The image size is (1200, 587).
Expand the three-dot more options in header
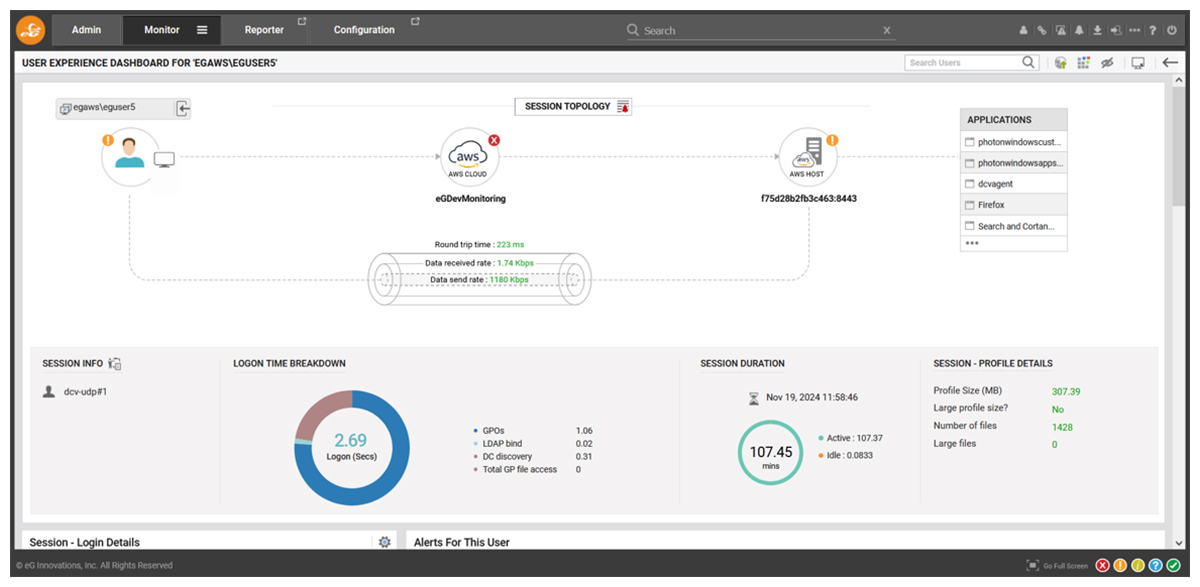pyautogui.click(x=1134, y=30)
